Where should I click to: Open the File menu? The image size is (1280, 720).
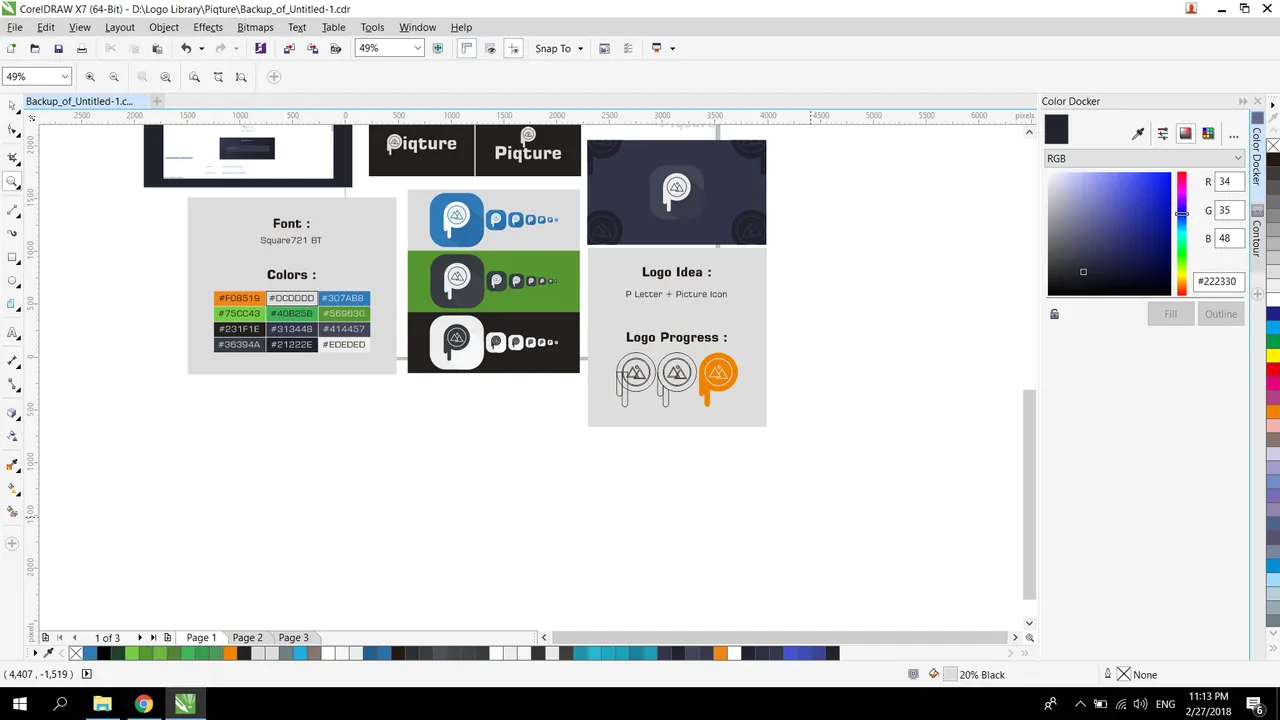click(14, 27)
